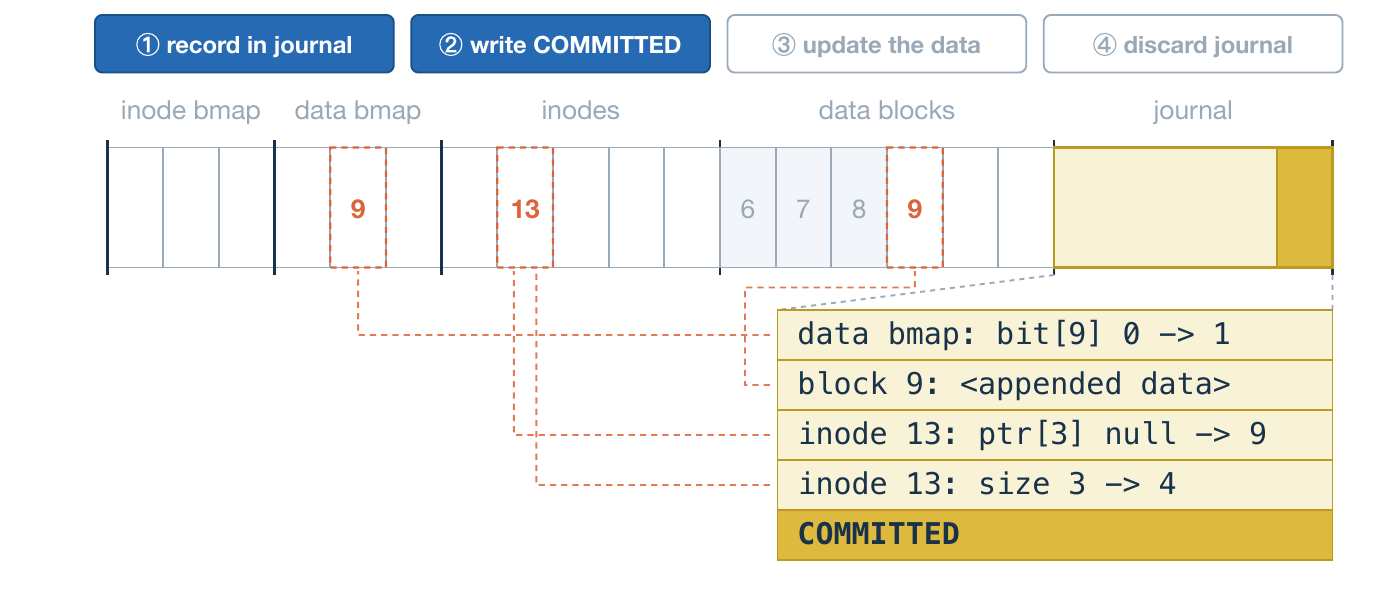This screenshot has height=605, width=1400.
Task: Select journal entry inode 13 size
Action: pyautogui.click(x=1055, y=485)
